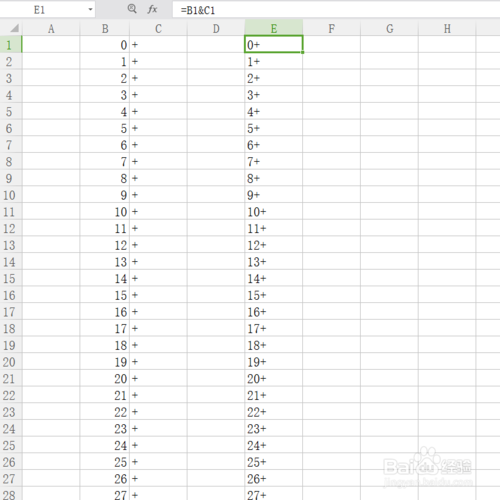Select column E header
The width and height of the screenshot is (500, 500).
[x=274, y=29]
